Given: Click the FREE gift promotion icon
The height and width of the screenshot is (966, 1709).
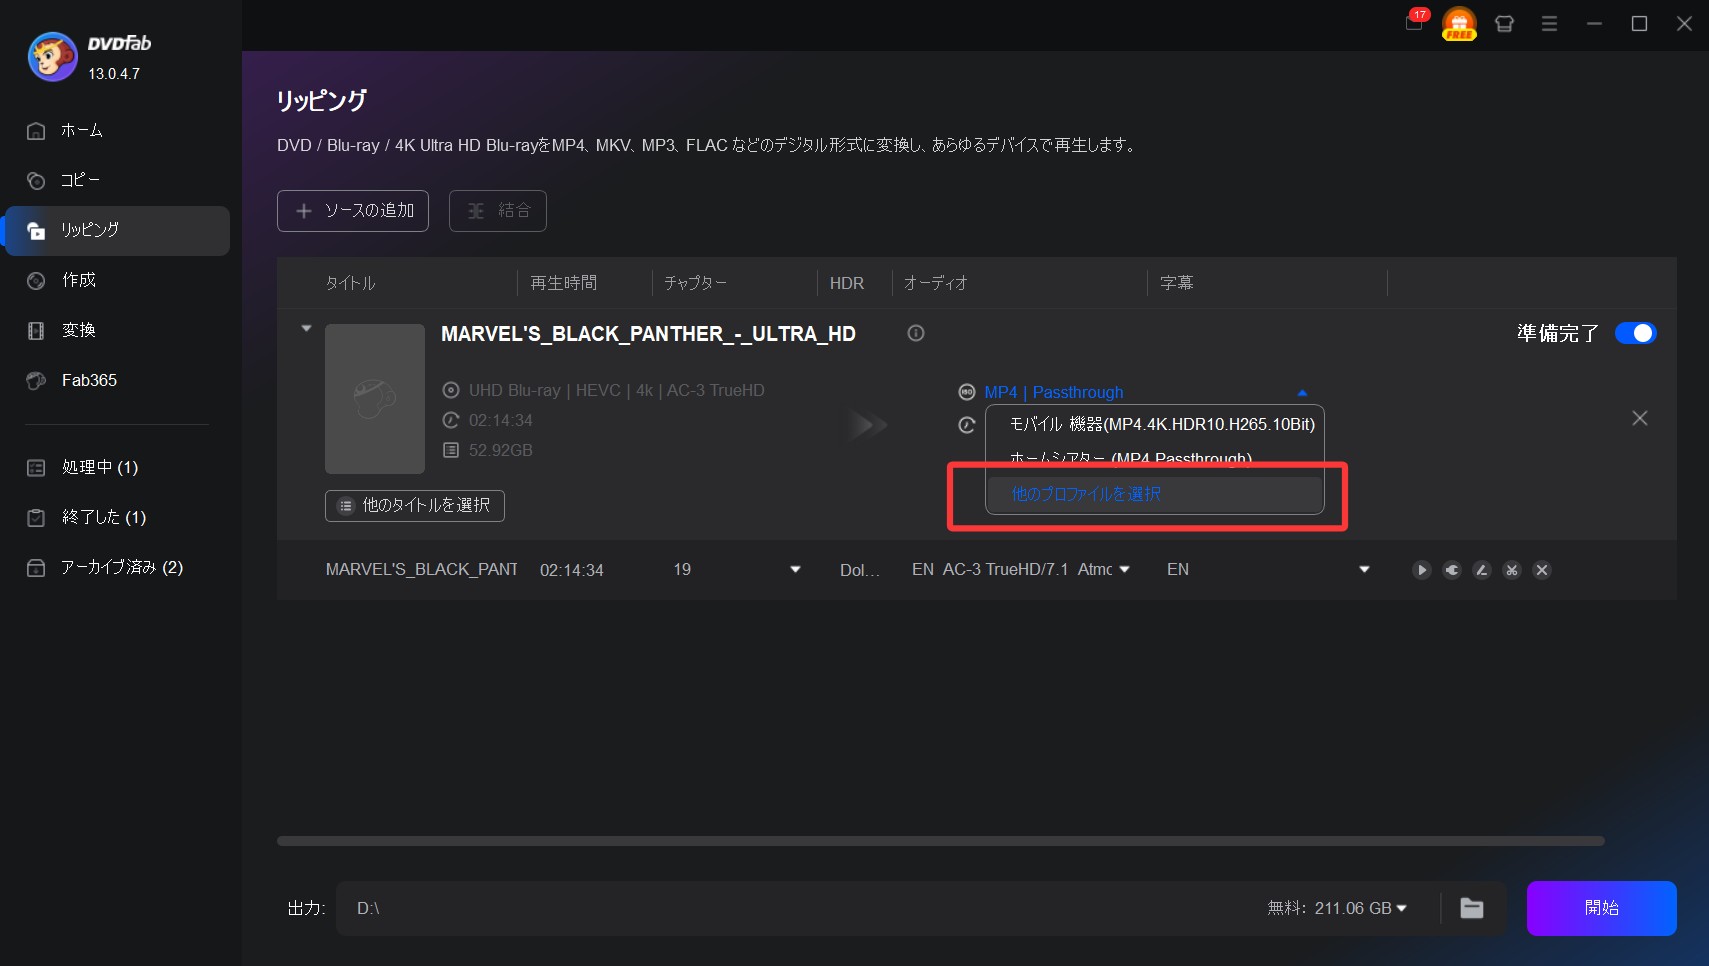Looking at the screenshot, I should coord(1459,23).
